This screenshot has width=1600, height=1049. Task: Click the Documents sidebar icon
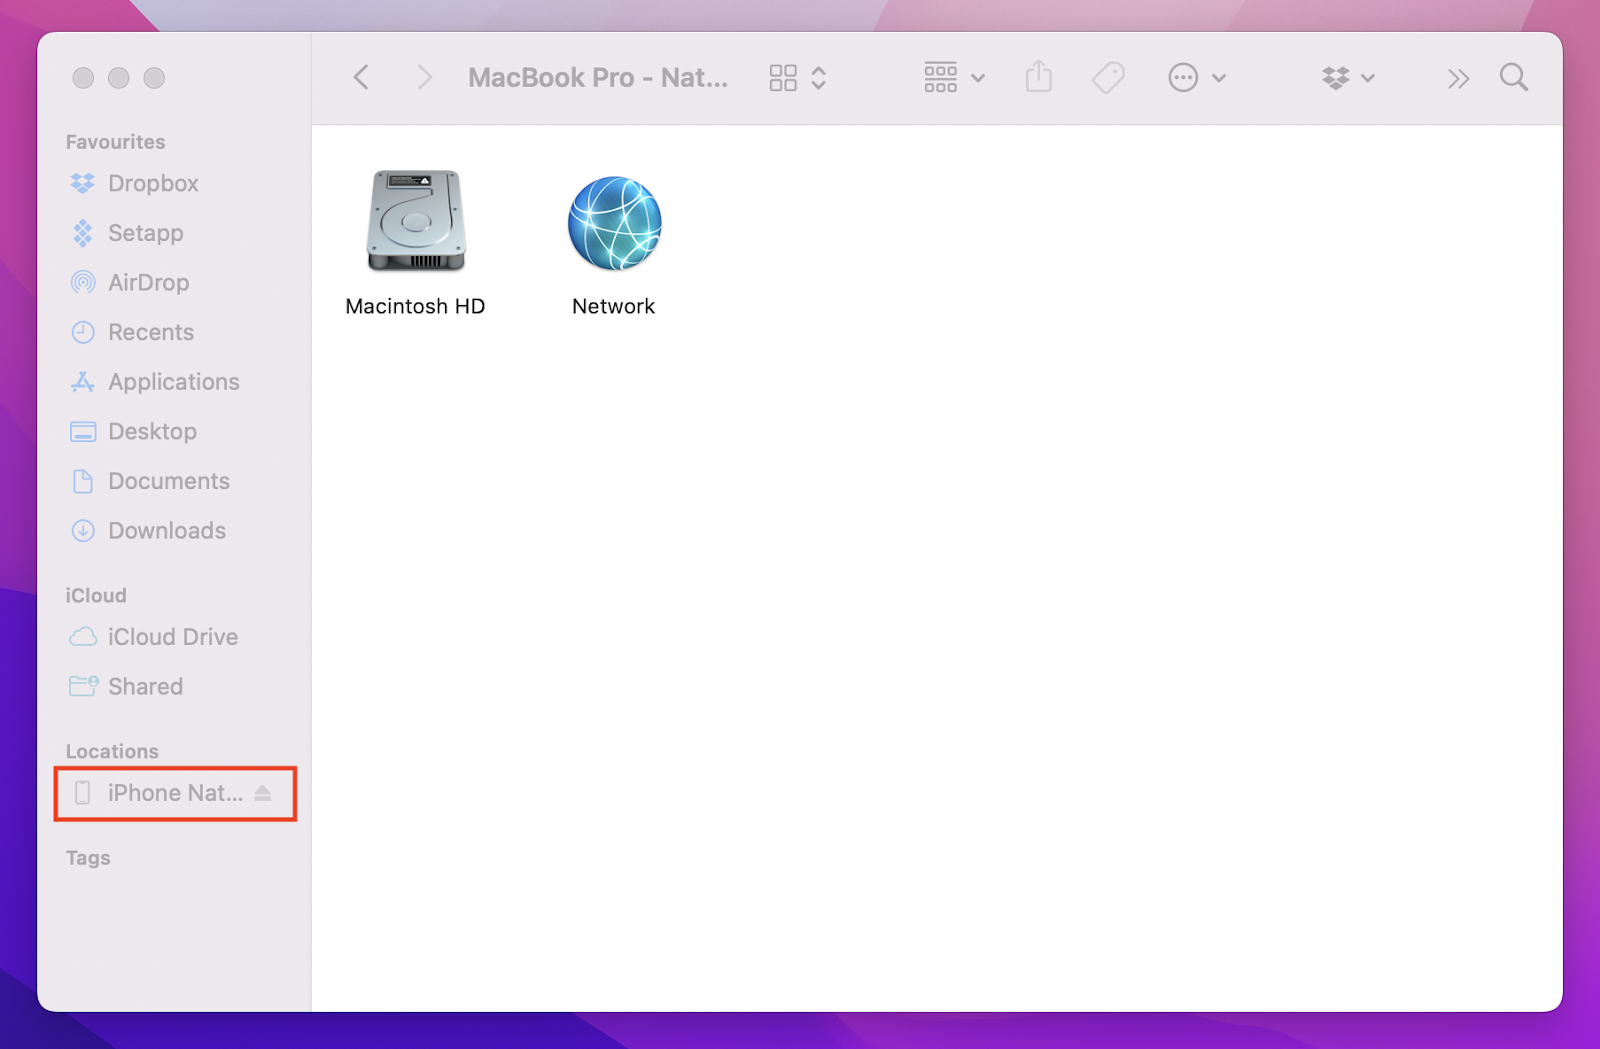click(x=83, y=481)
